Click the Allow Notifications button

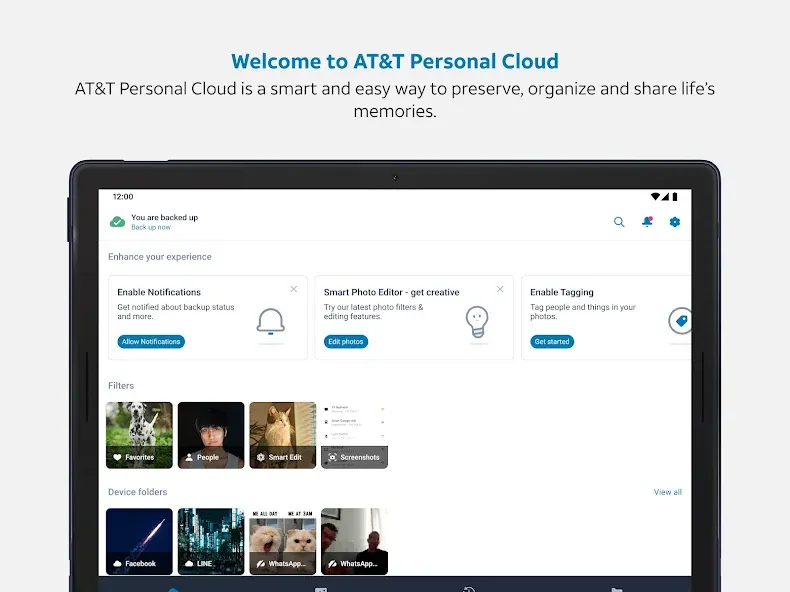pos(151,342)
